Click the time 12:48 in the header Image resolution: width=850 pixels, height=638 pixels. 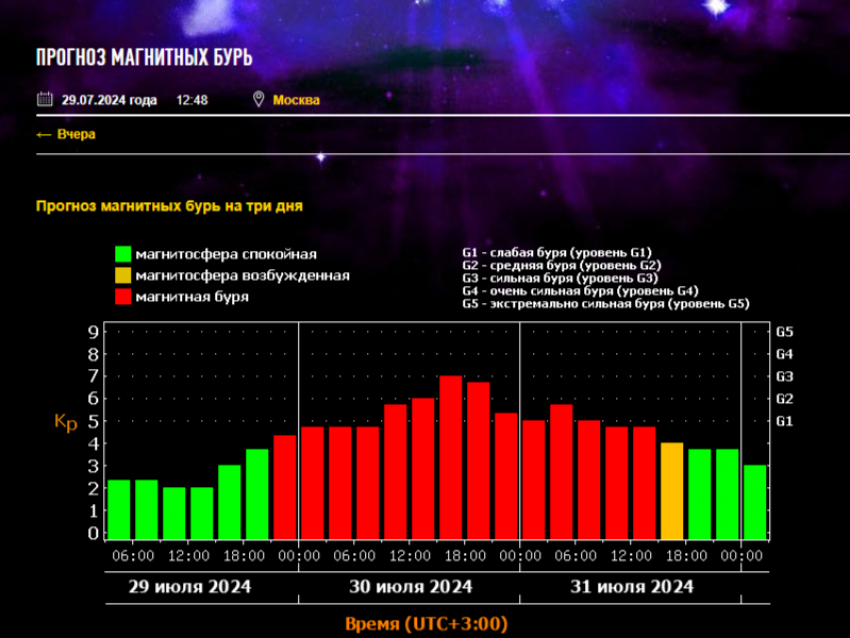click(192, 100)
